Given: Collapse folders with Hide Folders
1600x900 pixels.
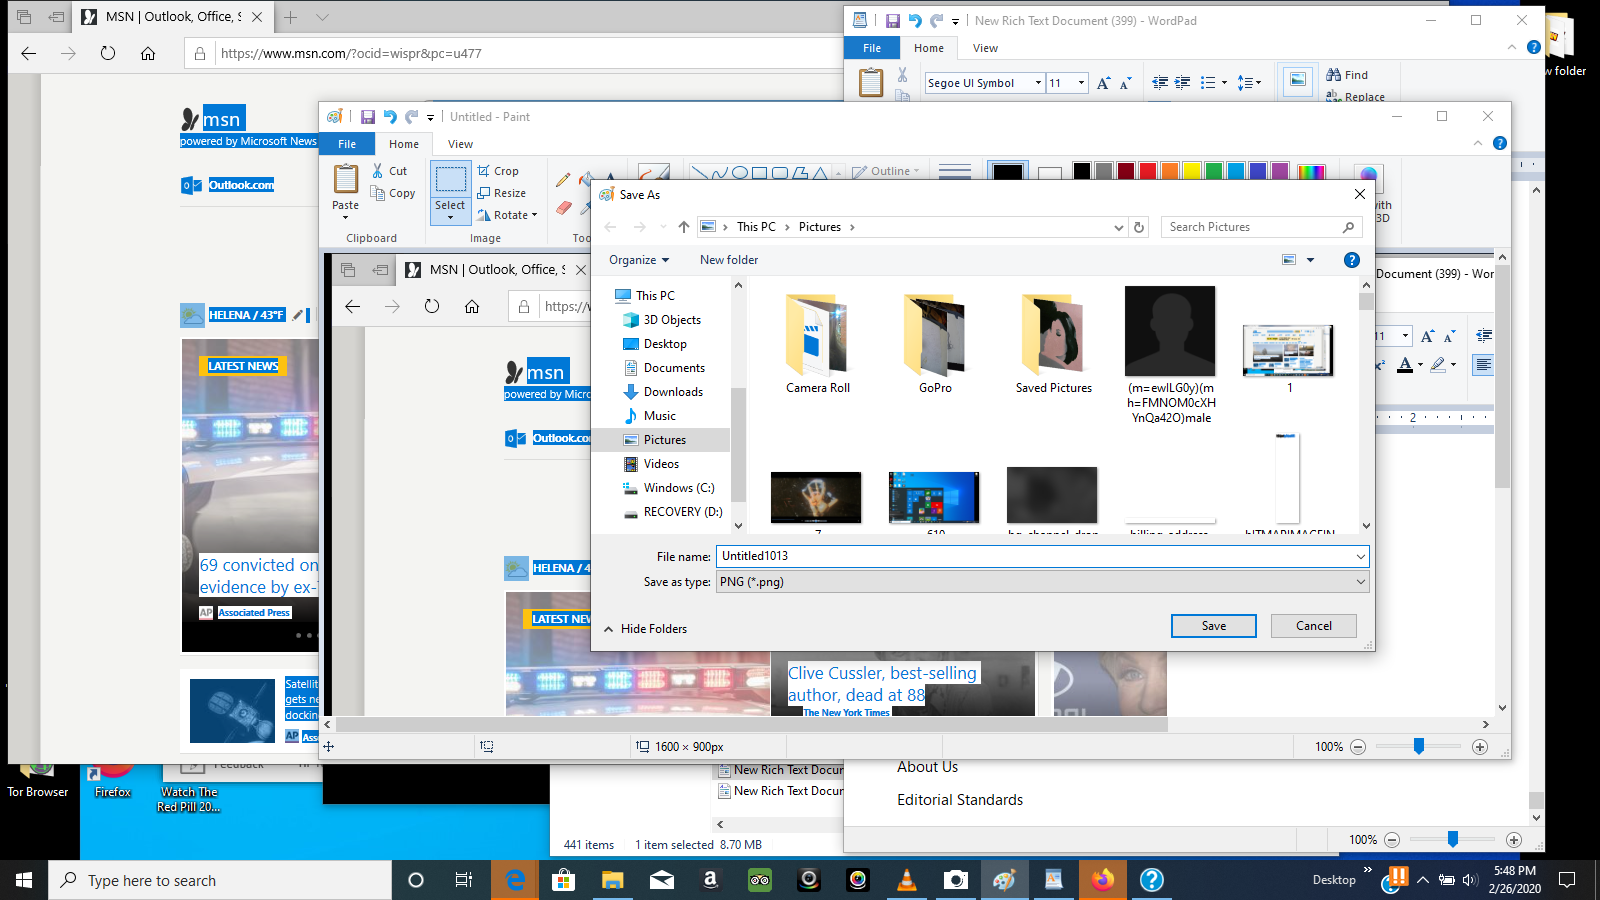Looking at the screenshot, I should point(645,629).
